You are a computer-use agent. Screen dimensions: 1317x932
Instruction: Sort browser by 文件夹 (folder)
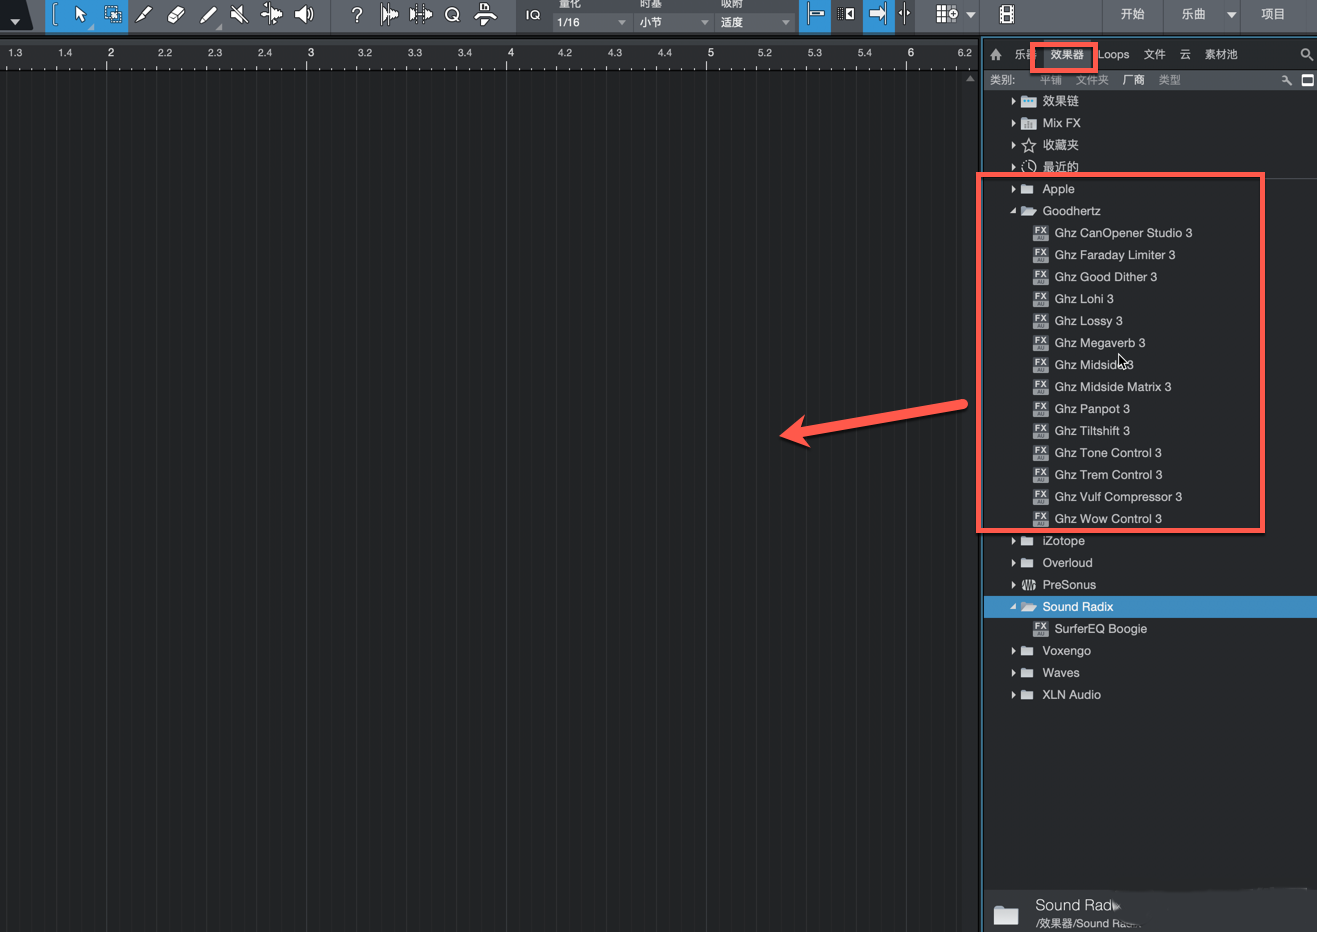(1092, 80)
